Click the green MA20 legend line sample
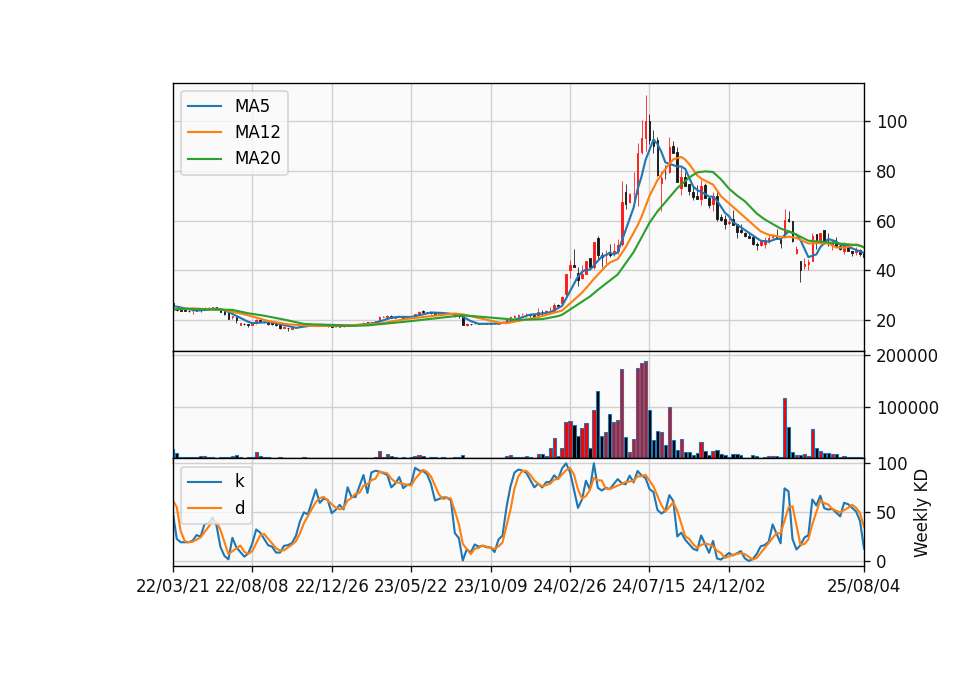The image size is (960, 690). point(204,158)
